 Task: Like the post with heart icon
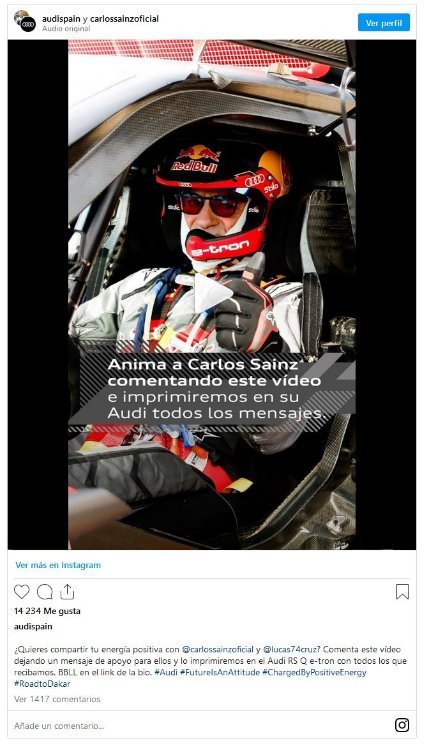(22, 592)
